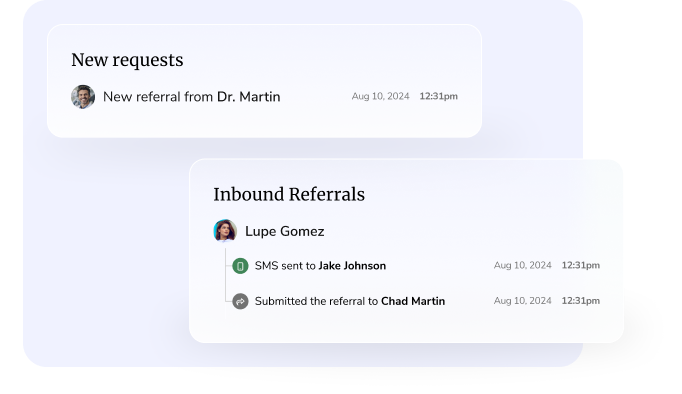The height and width of the screenshot is (394, 682).
Task: Click the Aug 10, 2024 date in New requests
Action: pyautogui.click(x=380, y=96)
